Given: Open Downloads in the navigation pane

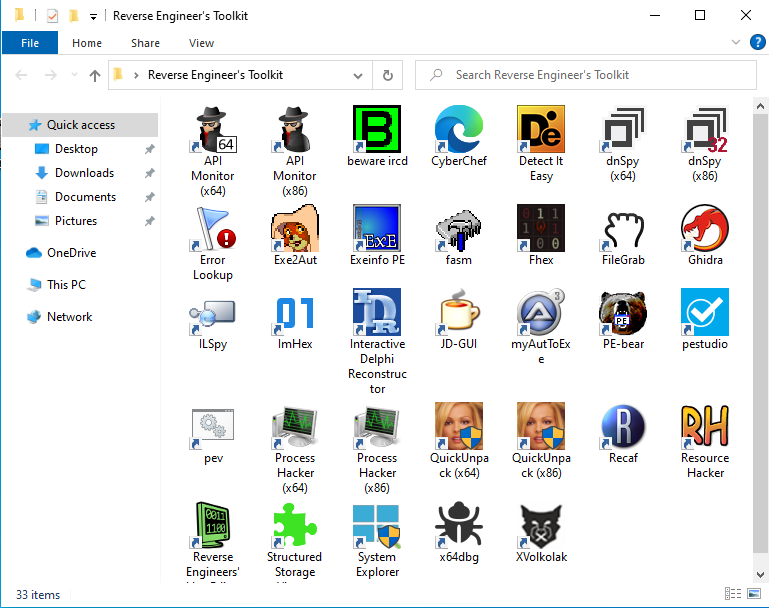Looking at the screenshot, I should (x=84, y=173).
